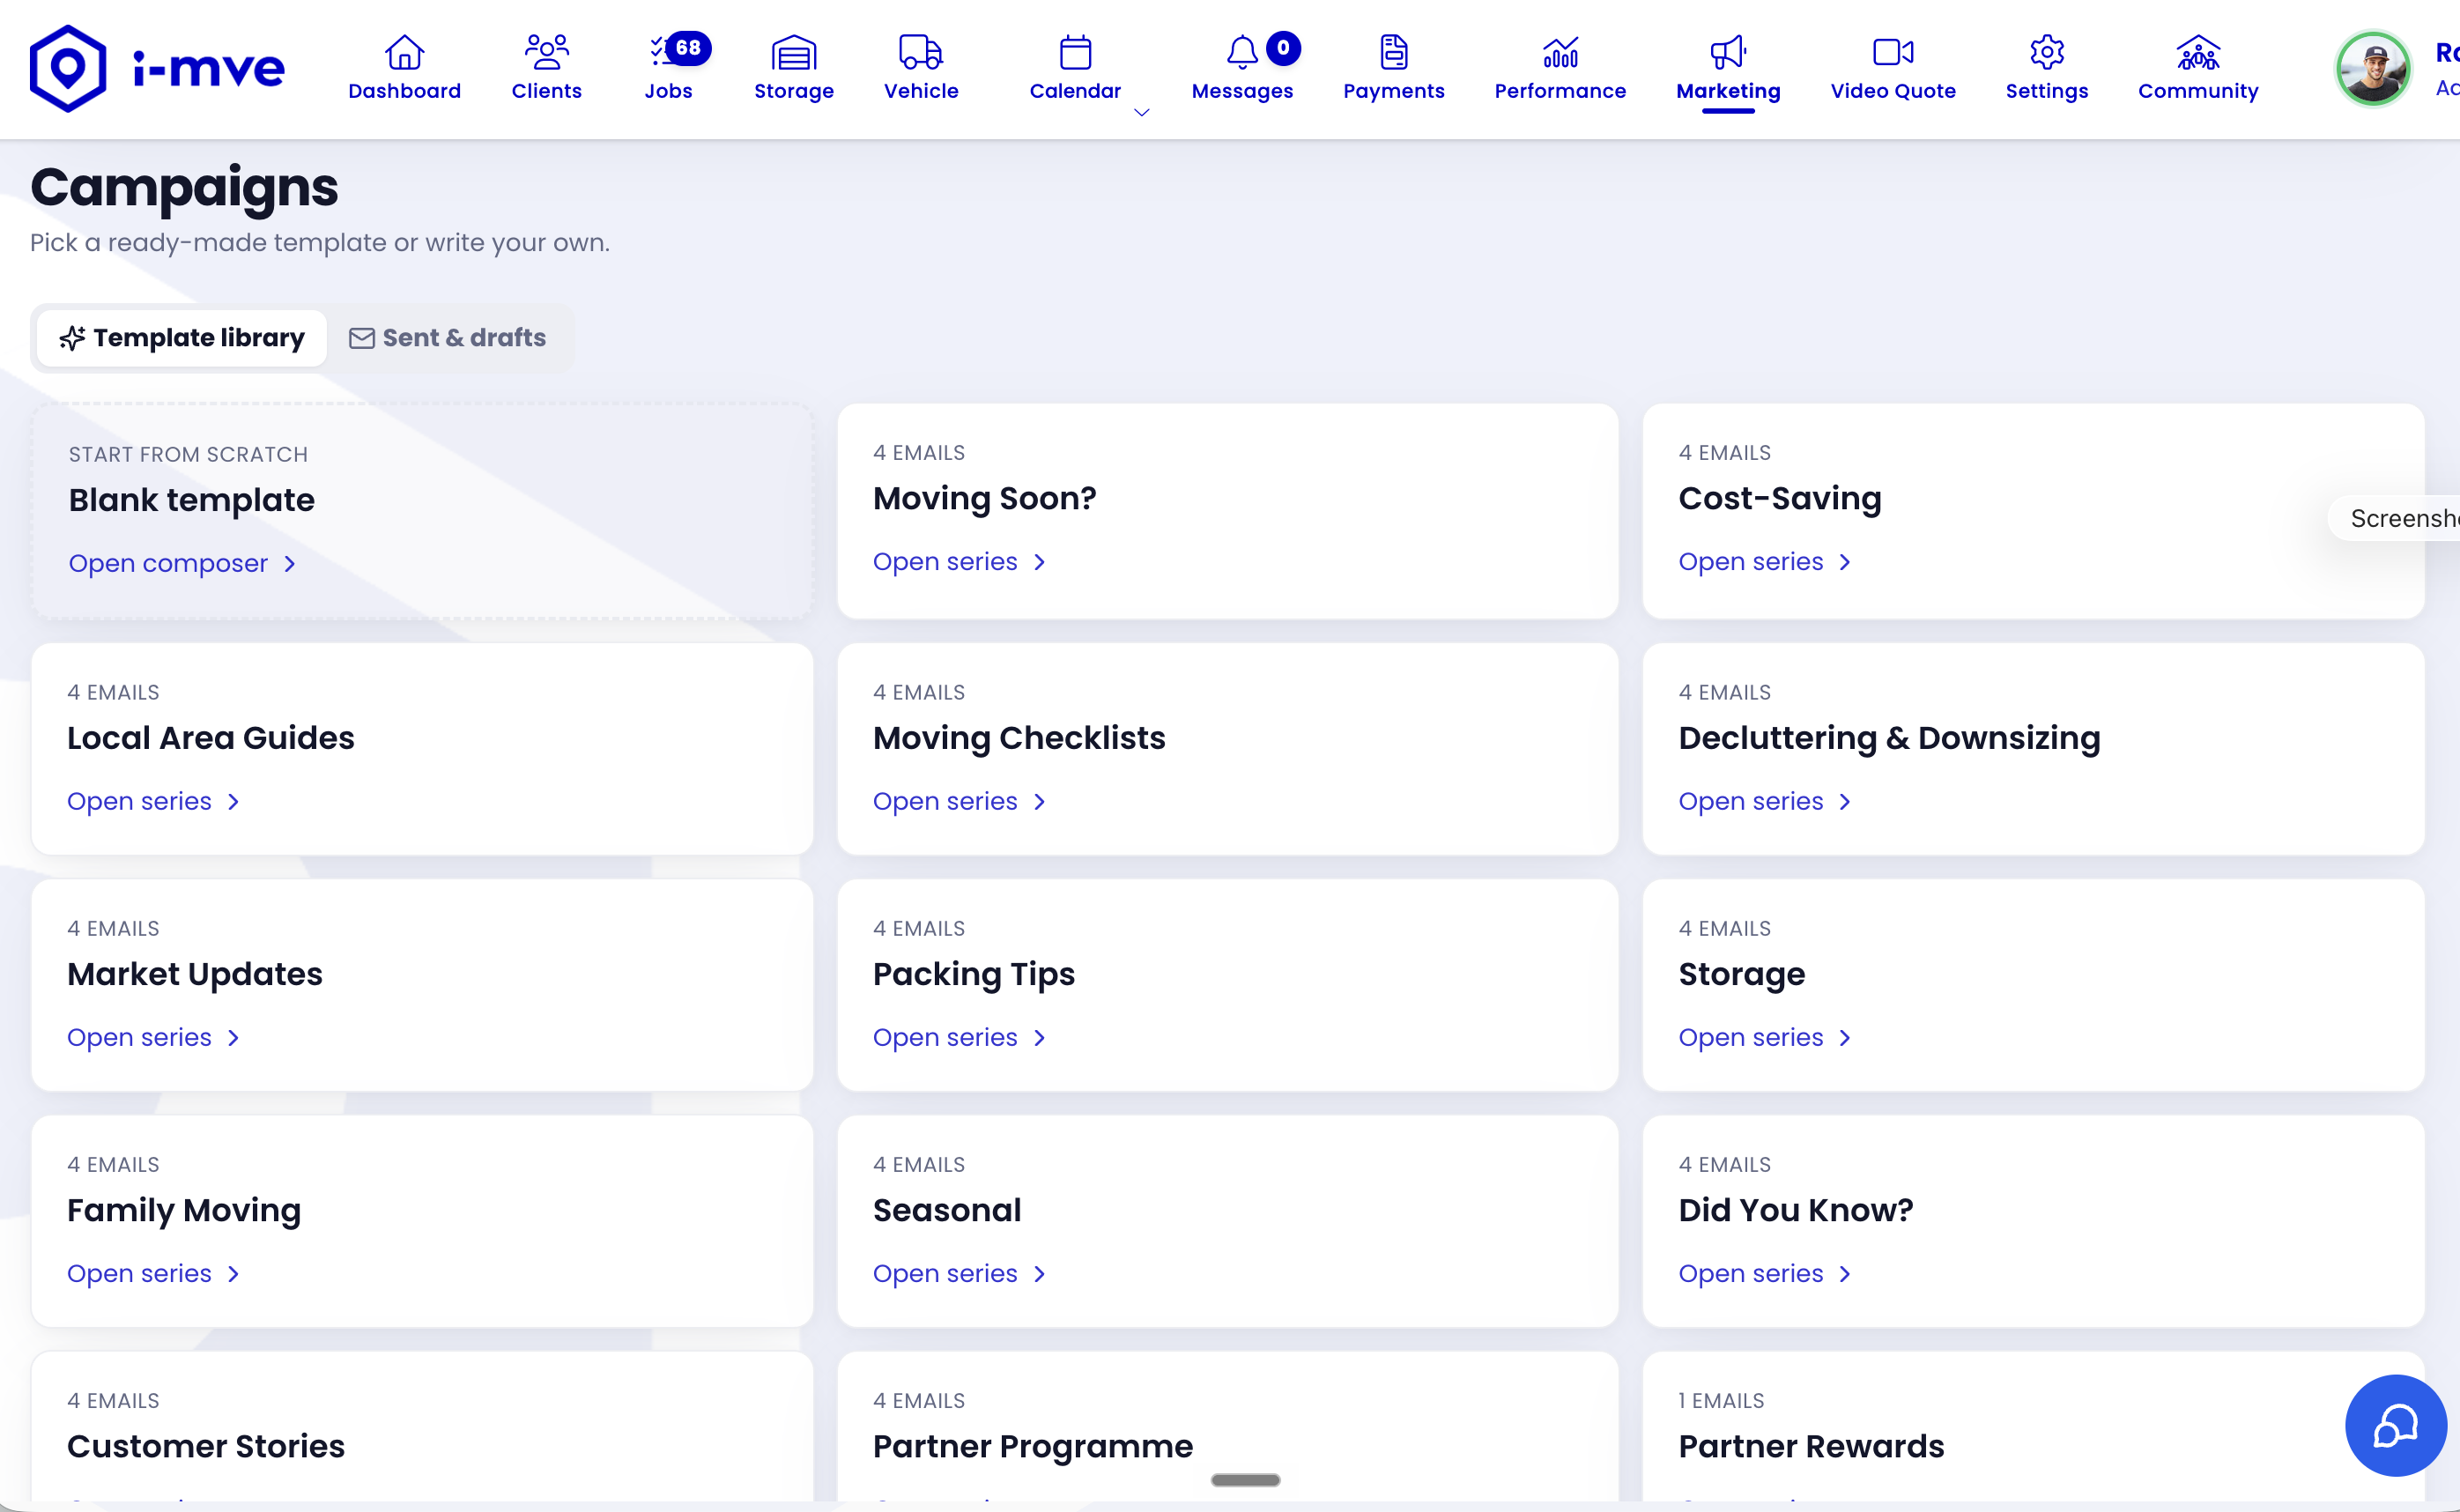
Task: Open the Performance chart icon
Action: (x=1560, y=52)
